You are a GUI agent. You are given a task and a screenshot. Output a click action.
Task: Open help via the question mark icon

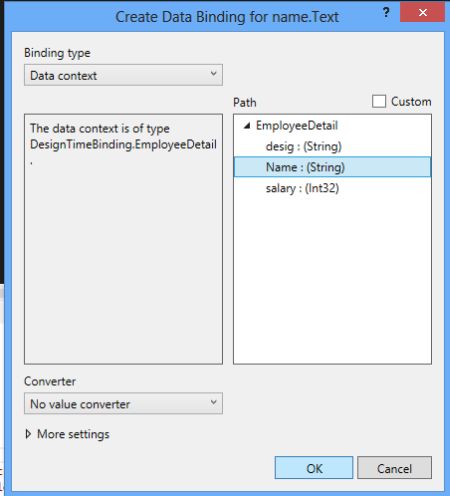[x=386, y=13]
